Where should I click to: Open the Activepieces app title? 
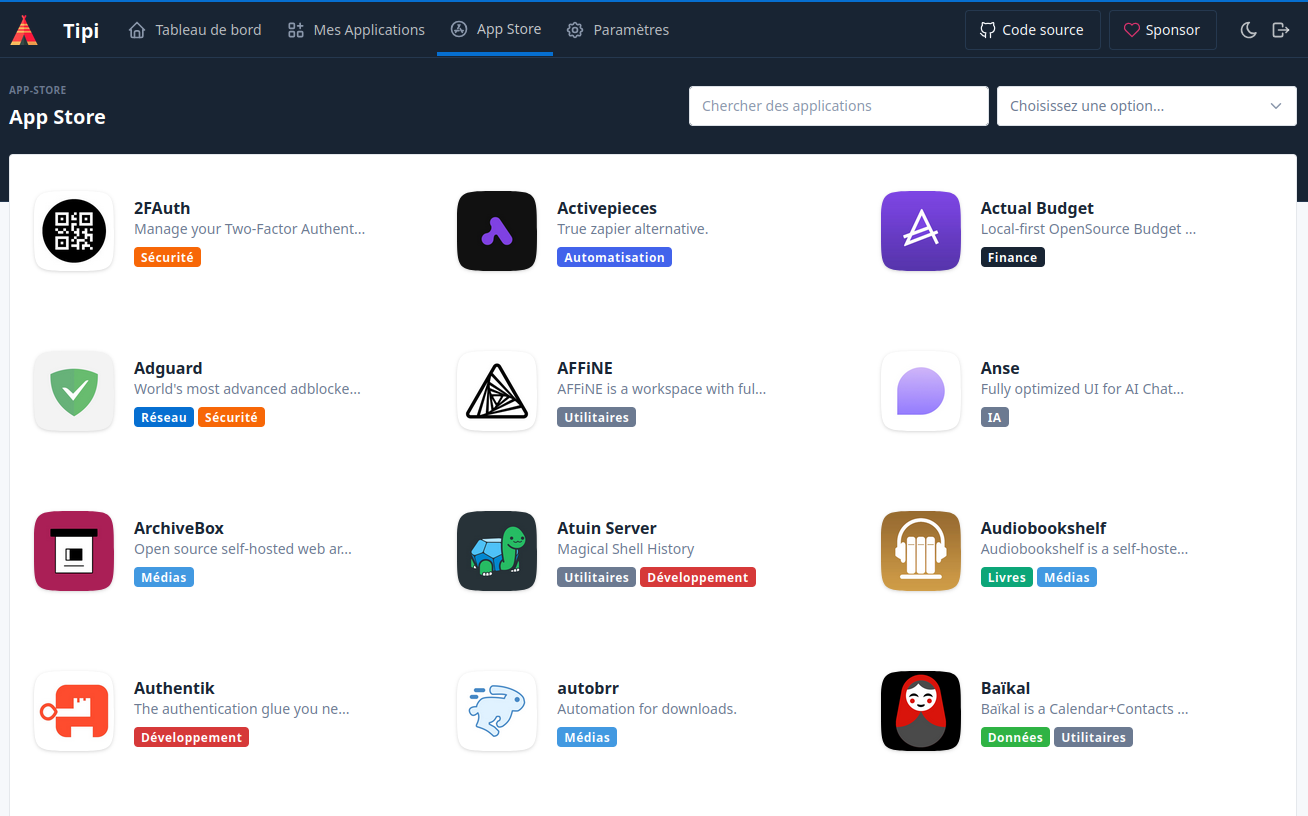point(607,208)
